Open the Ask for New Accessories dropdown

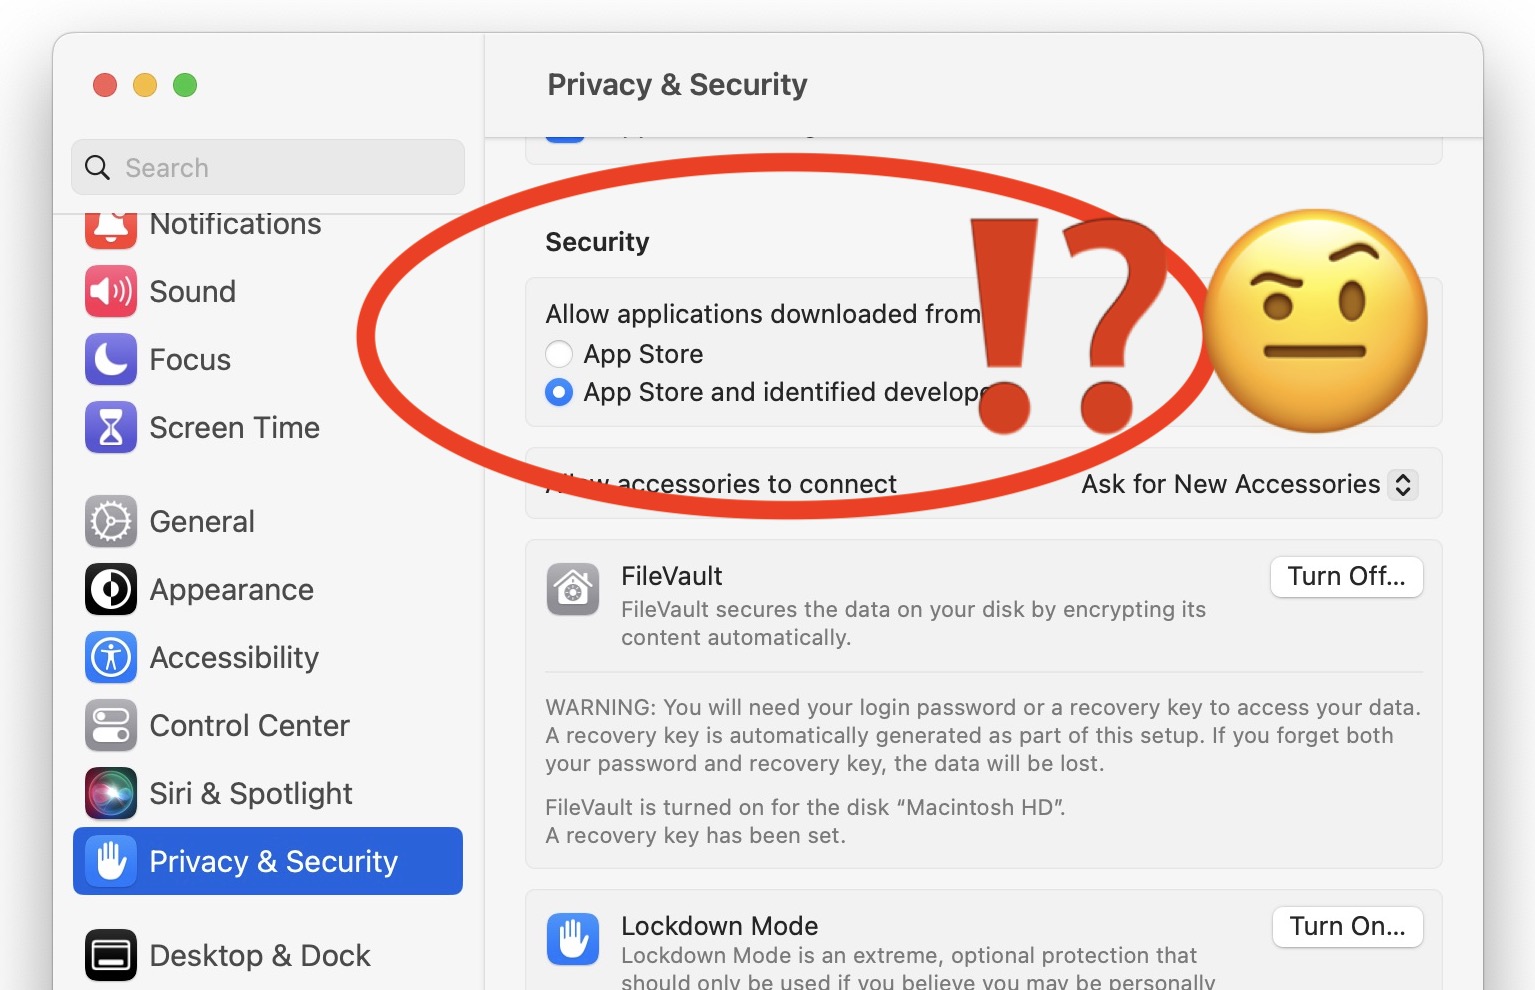click(x=1249, y=484)
